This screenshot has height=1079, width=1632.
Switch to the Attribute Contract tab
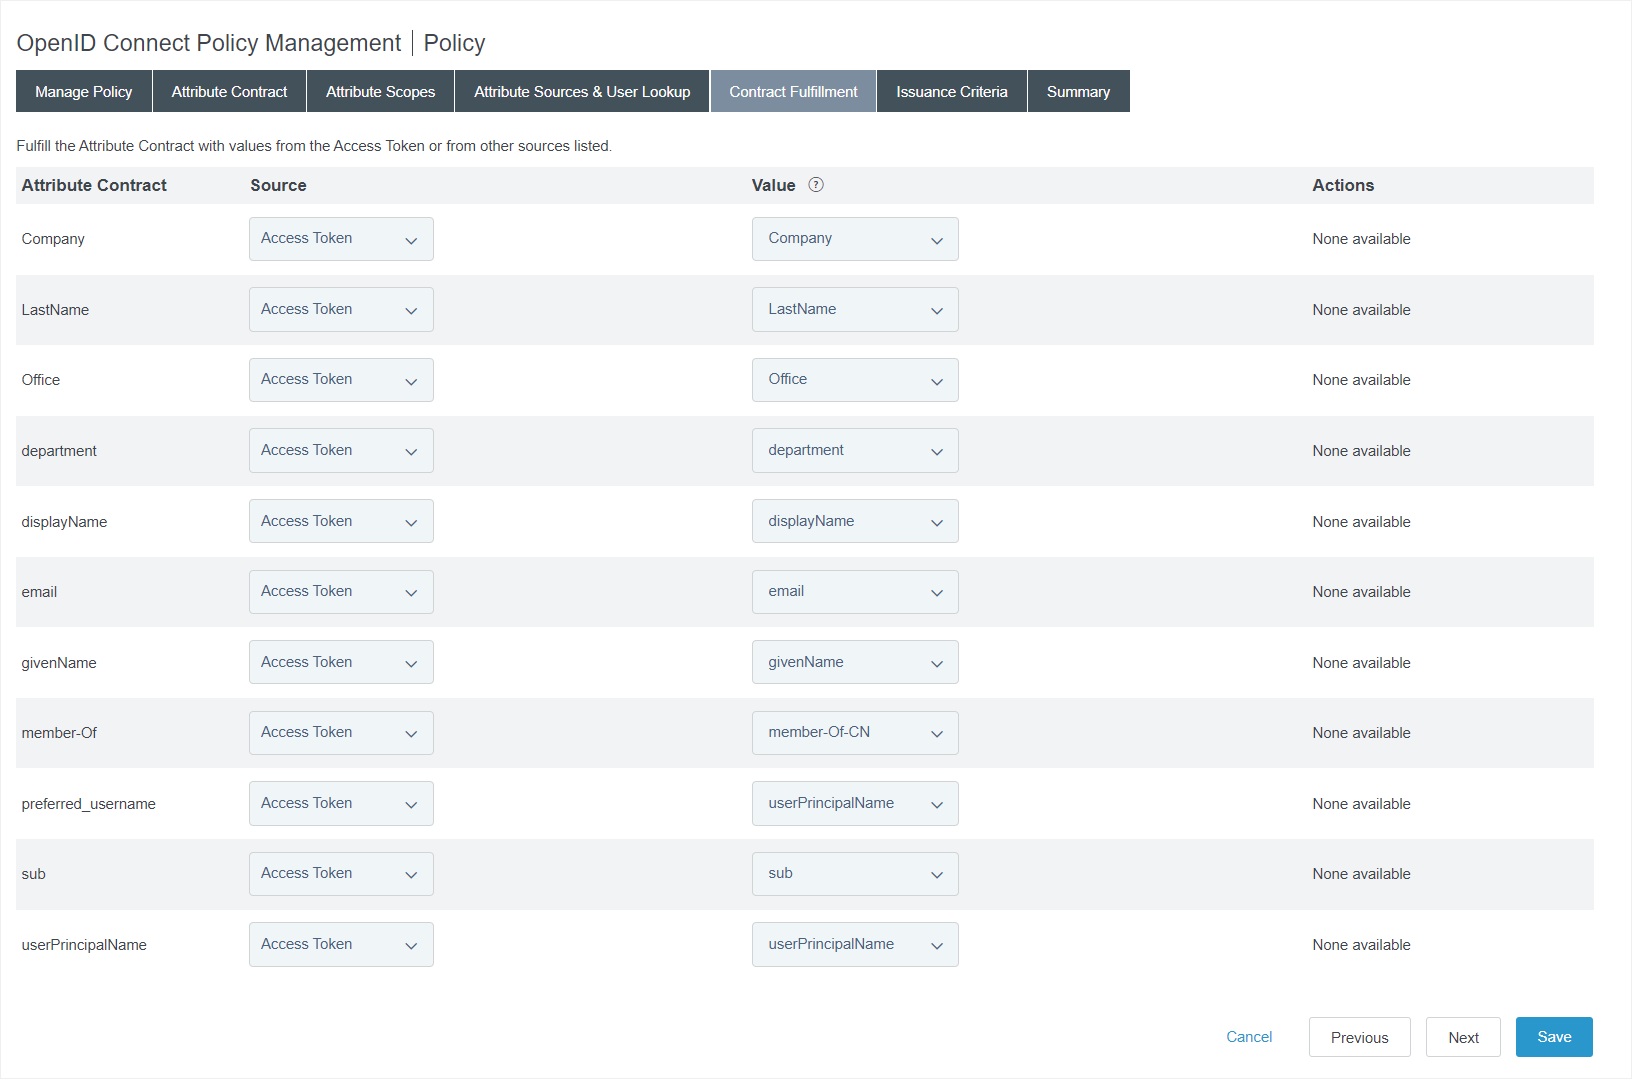click(x=229, y=91)
